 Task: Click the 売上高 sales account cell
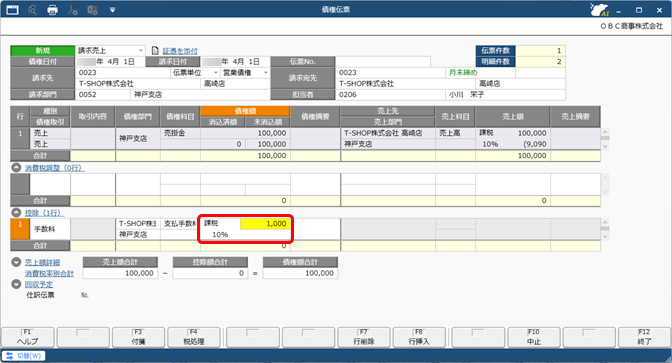pyautogui.click(x=455, y=133)
